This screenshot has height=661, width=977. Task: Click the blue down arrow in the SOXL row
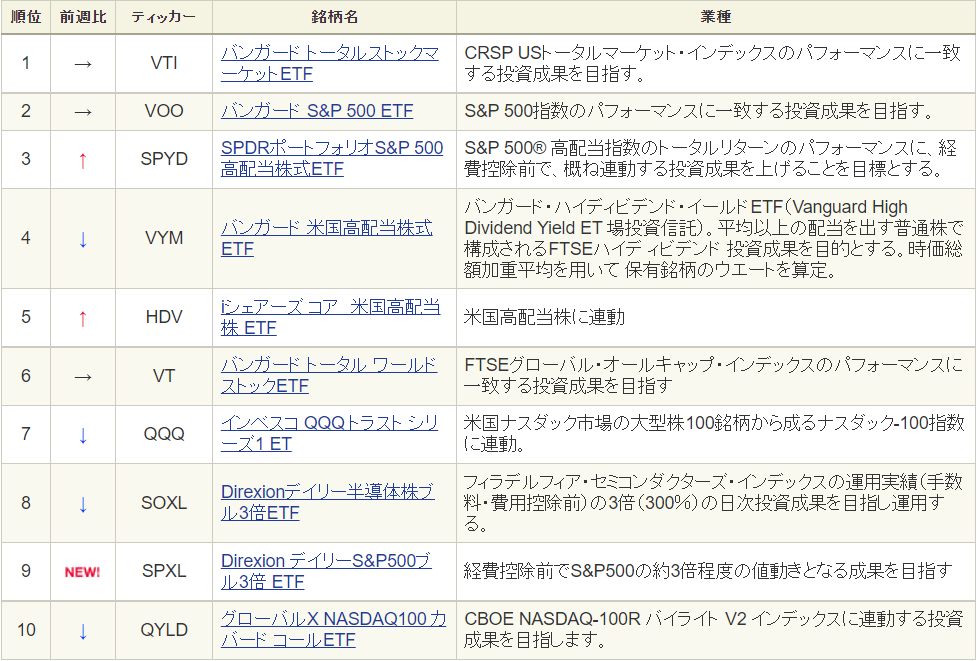point(83,505)
